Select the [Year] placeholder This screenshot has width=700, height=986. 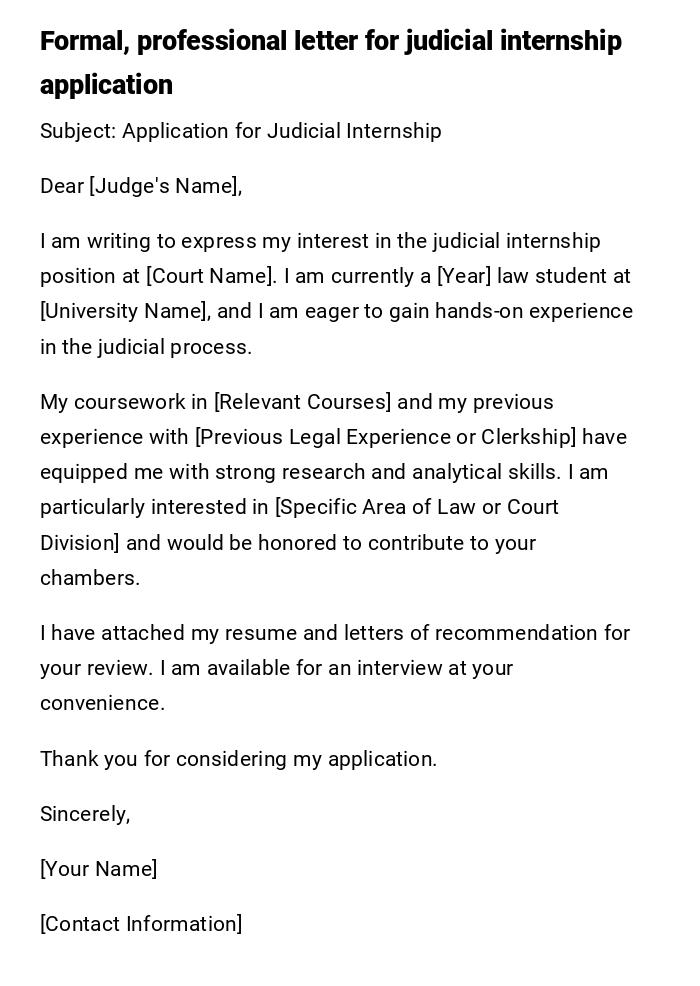pyautogui.click(x=464, y=276)
